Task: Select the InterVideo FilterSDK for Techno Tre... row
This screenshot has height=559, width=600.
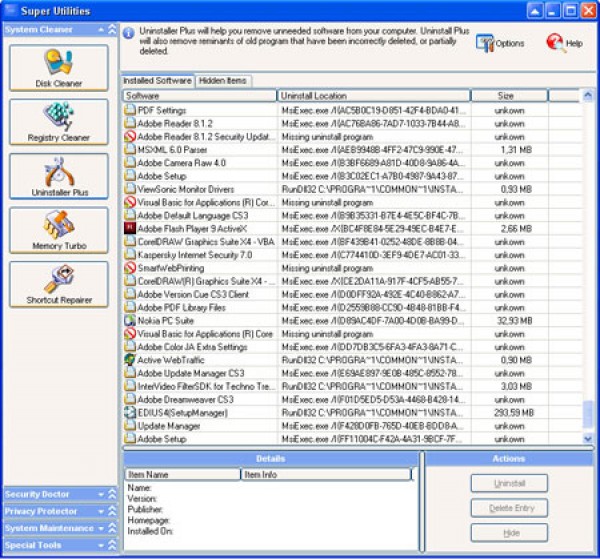Action: click(353, 386)
